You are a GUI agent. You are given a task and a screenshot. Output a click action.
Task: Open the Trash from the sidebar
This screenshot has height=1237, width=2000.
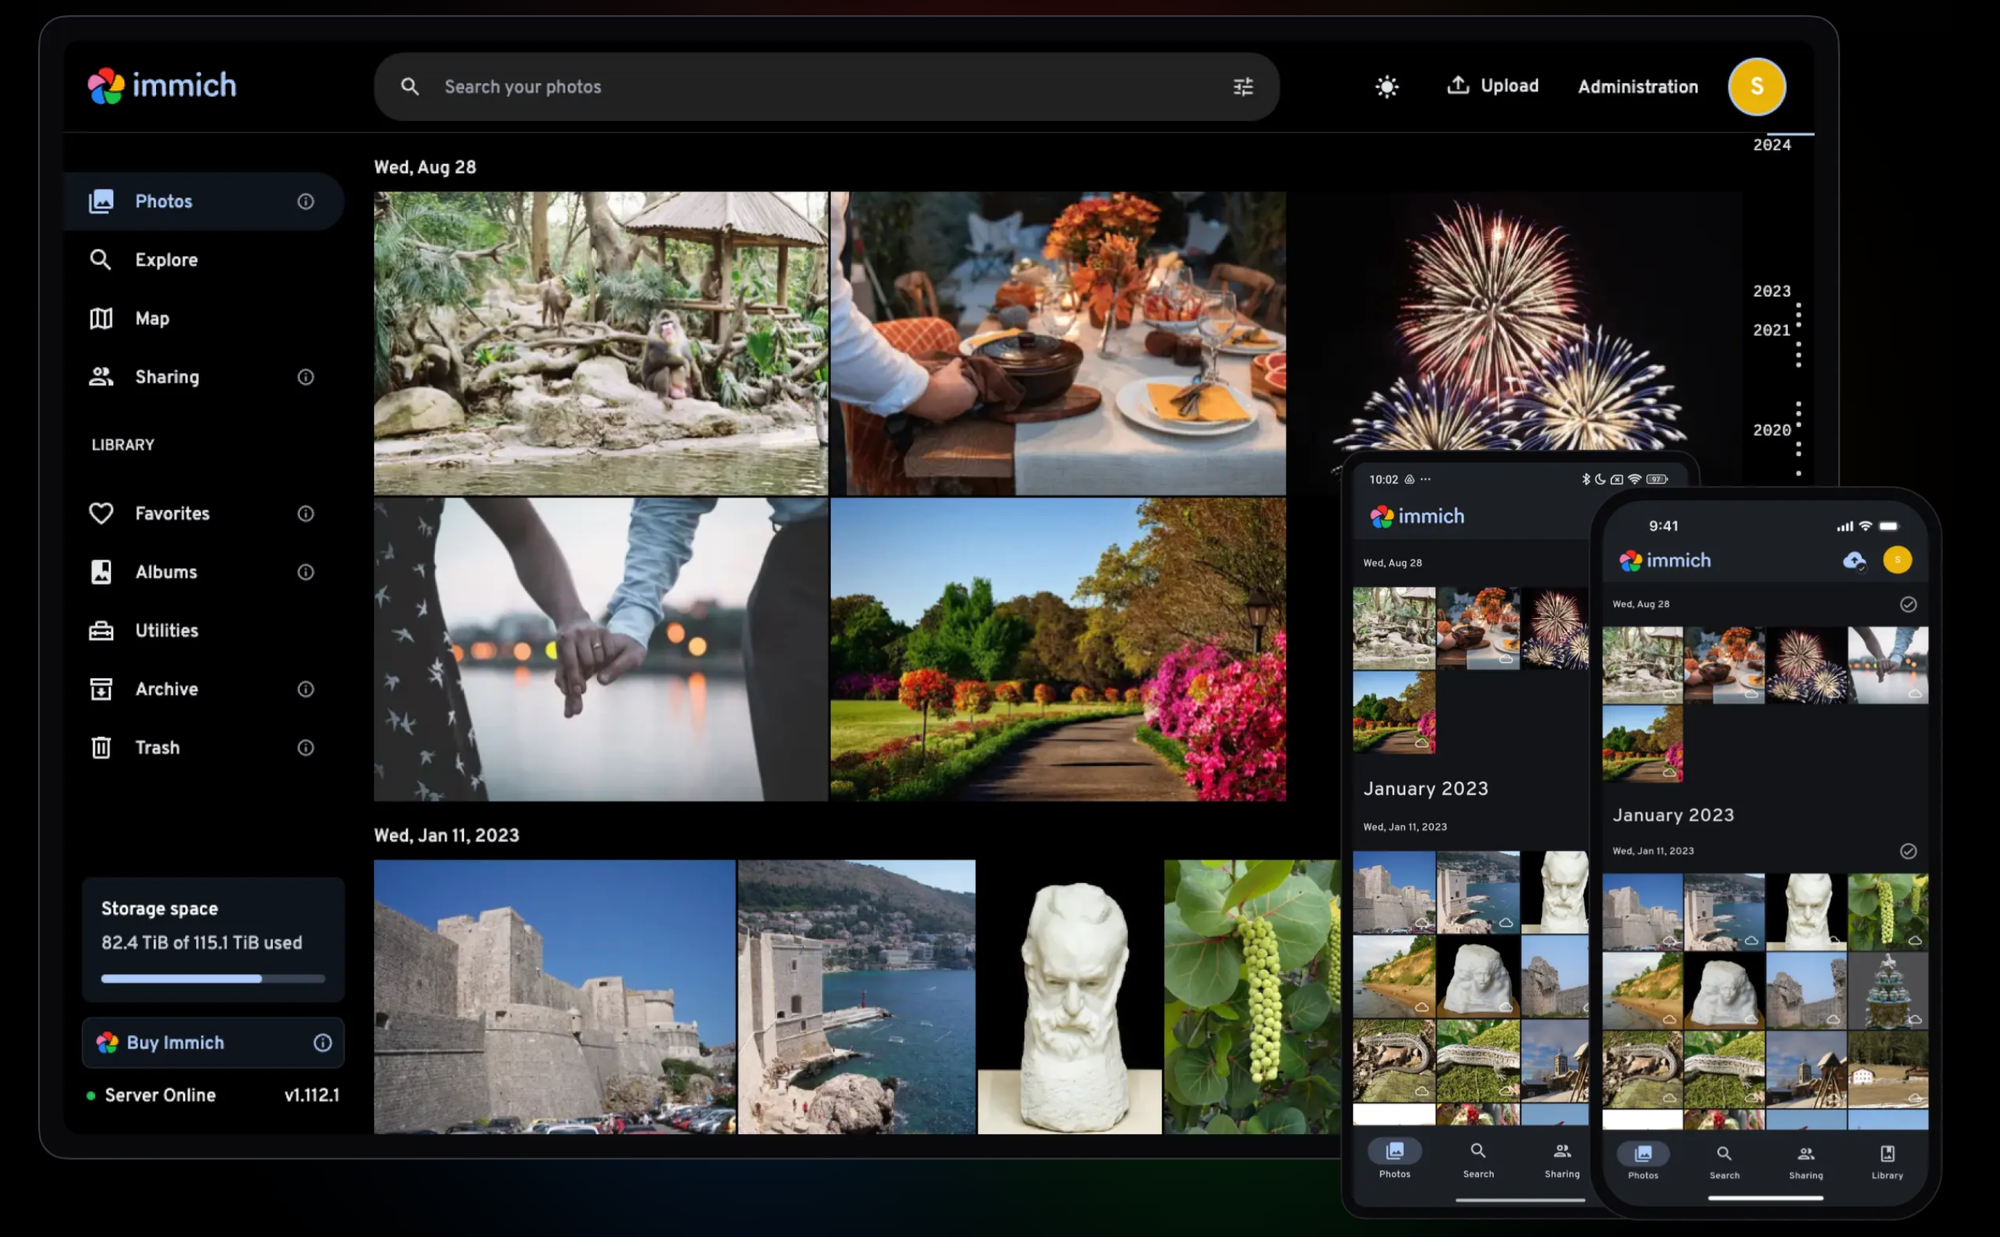click(x=157, y=747)
